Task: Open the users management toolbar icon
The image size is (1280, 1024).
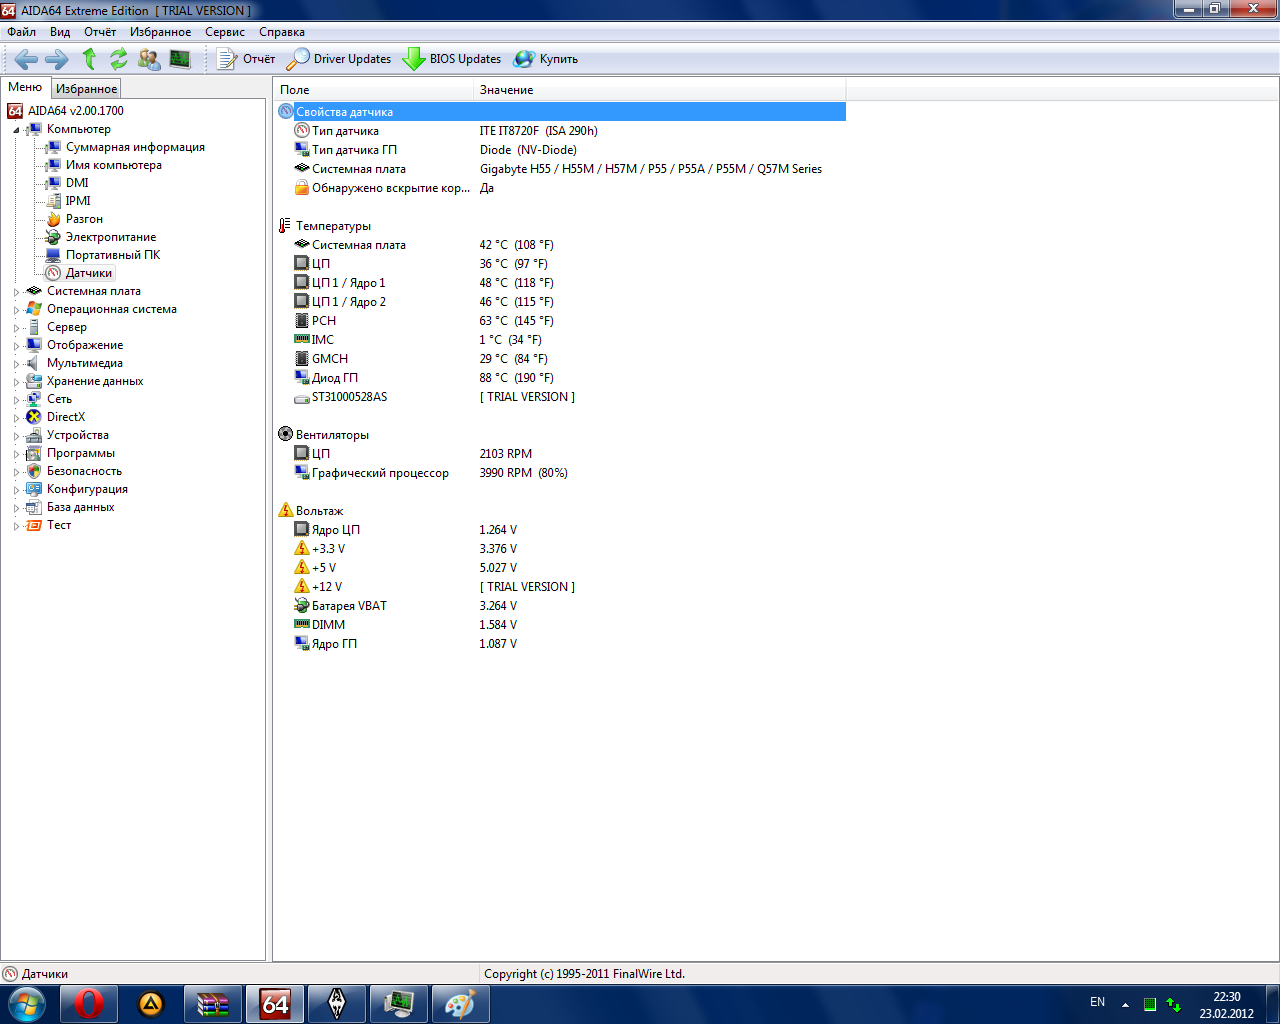Action: [x=149, y=59]
